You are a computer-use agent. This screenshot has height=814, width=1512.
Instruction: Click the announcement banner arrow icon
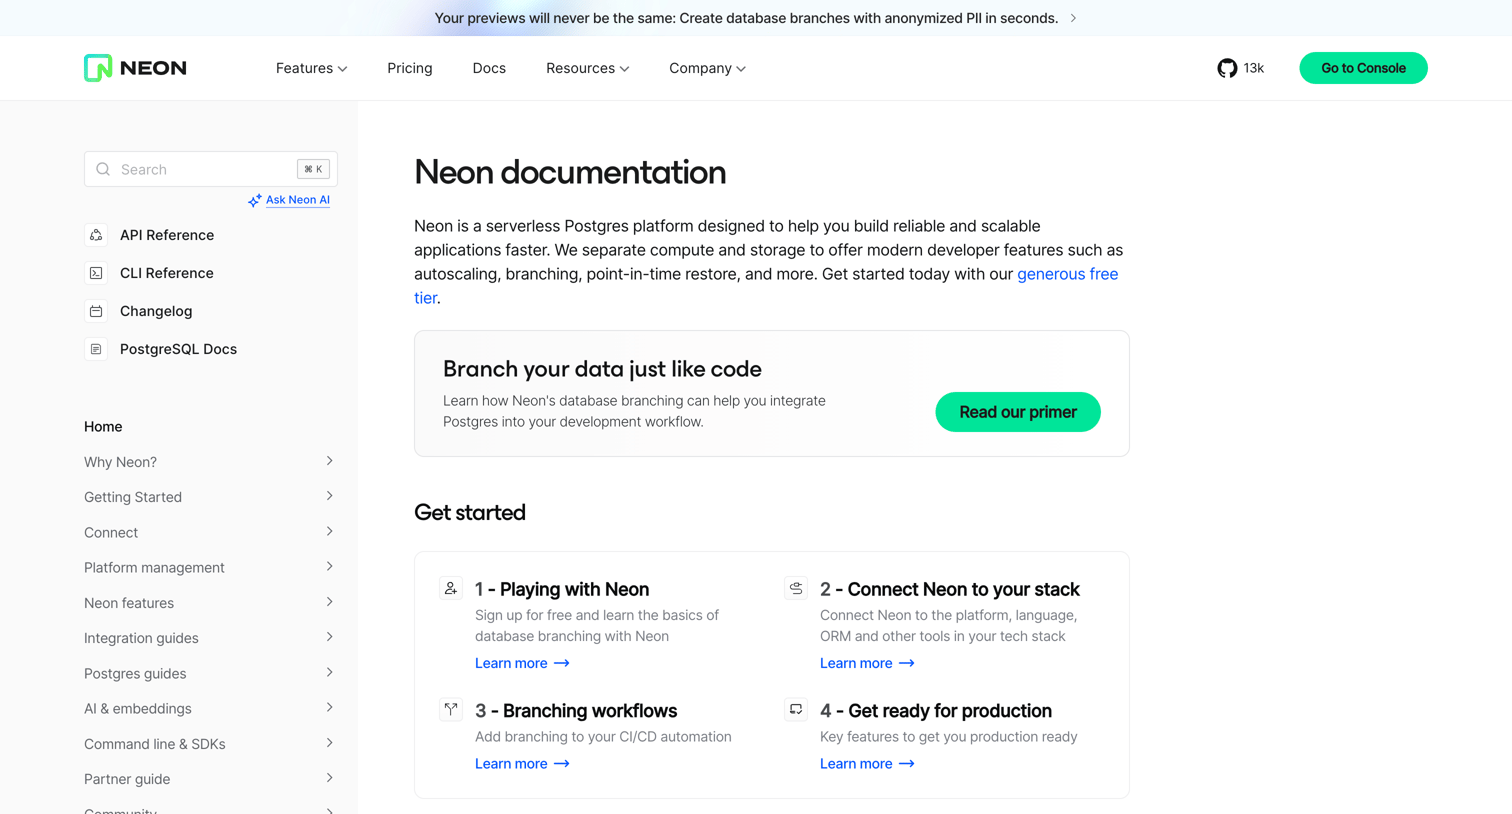click(1073, 18)
